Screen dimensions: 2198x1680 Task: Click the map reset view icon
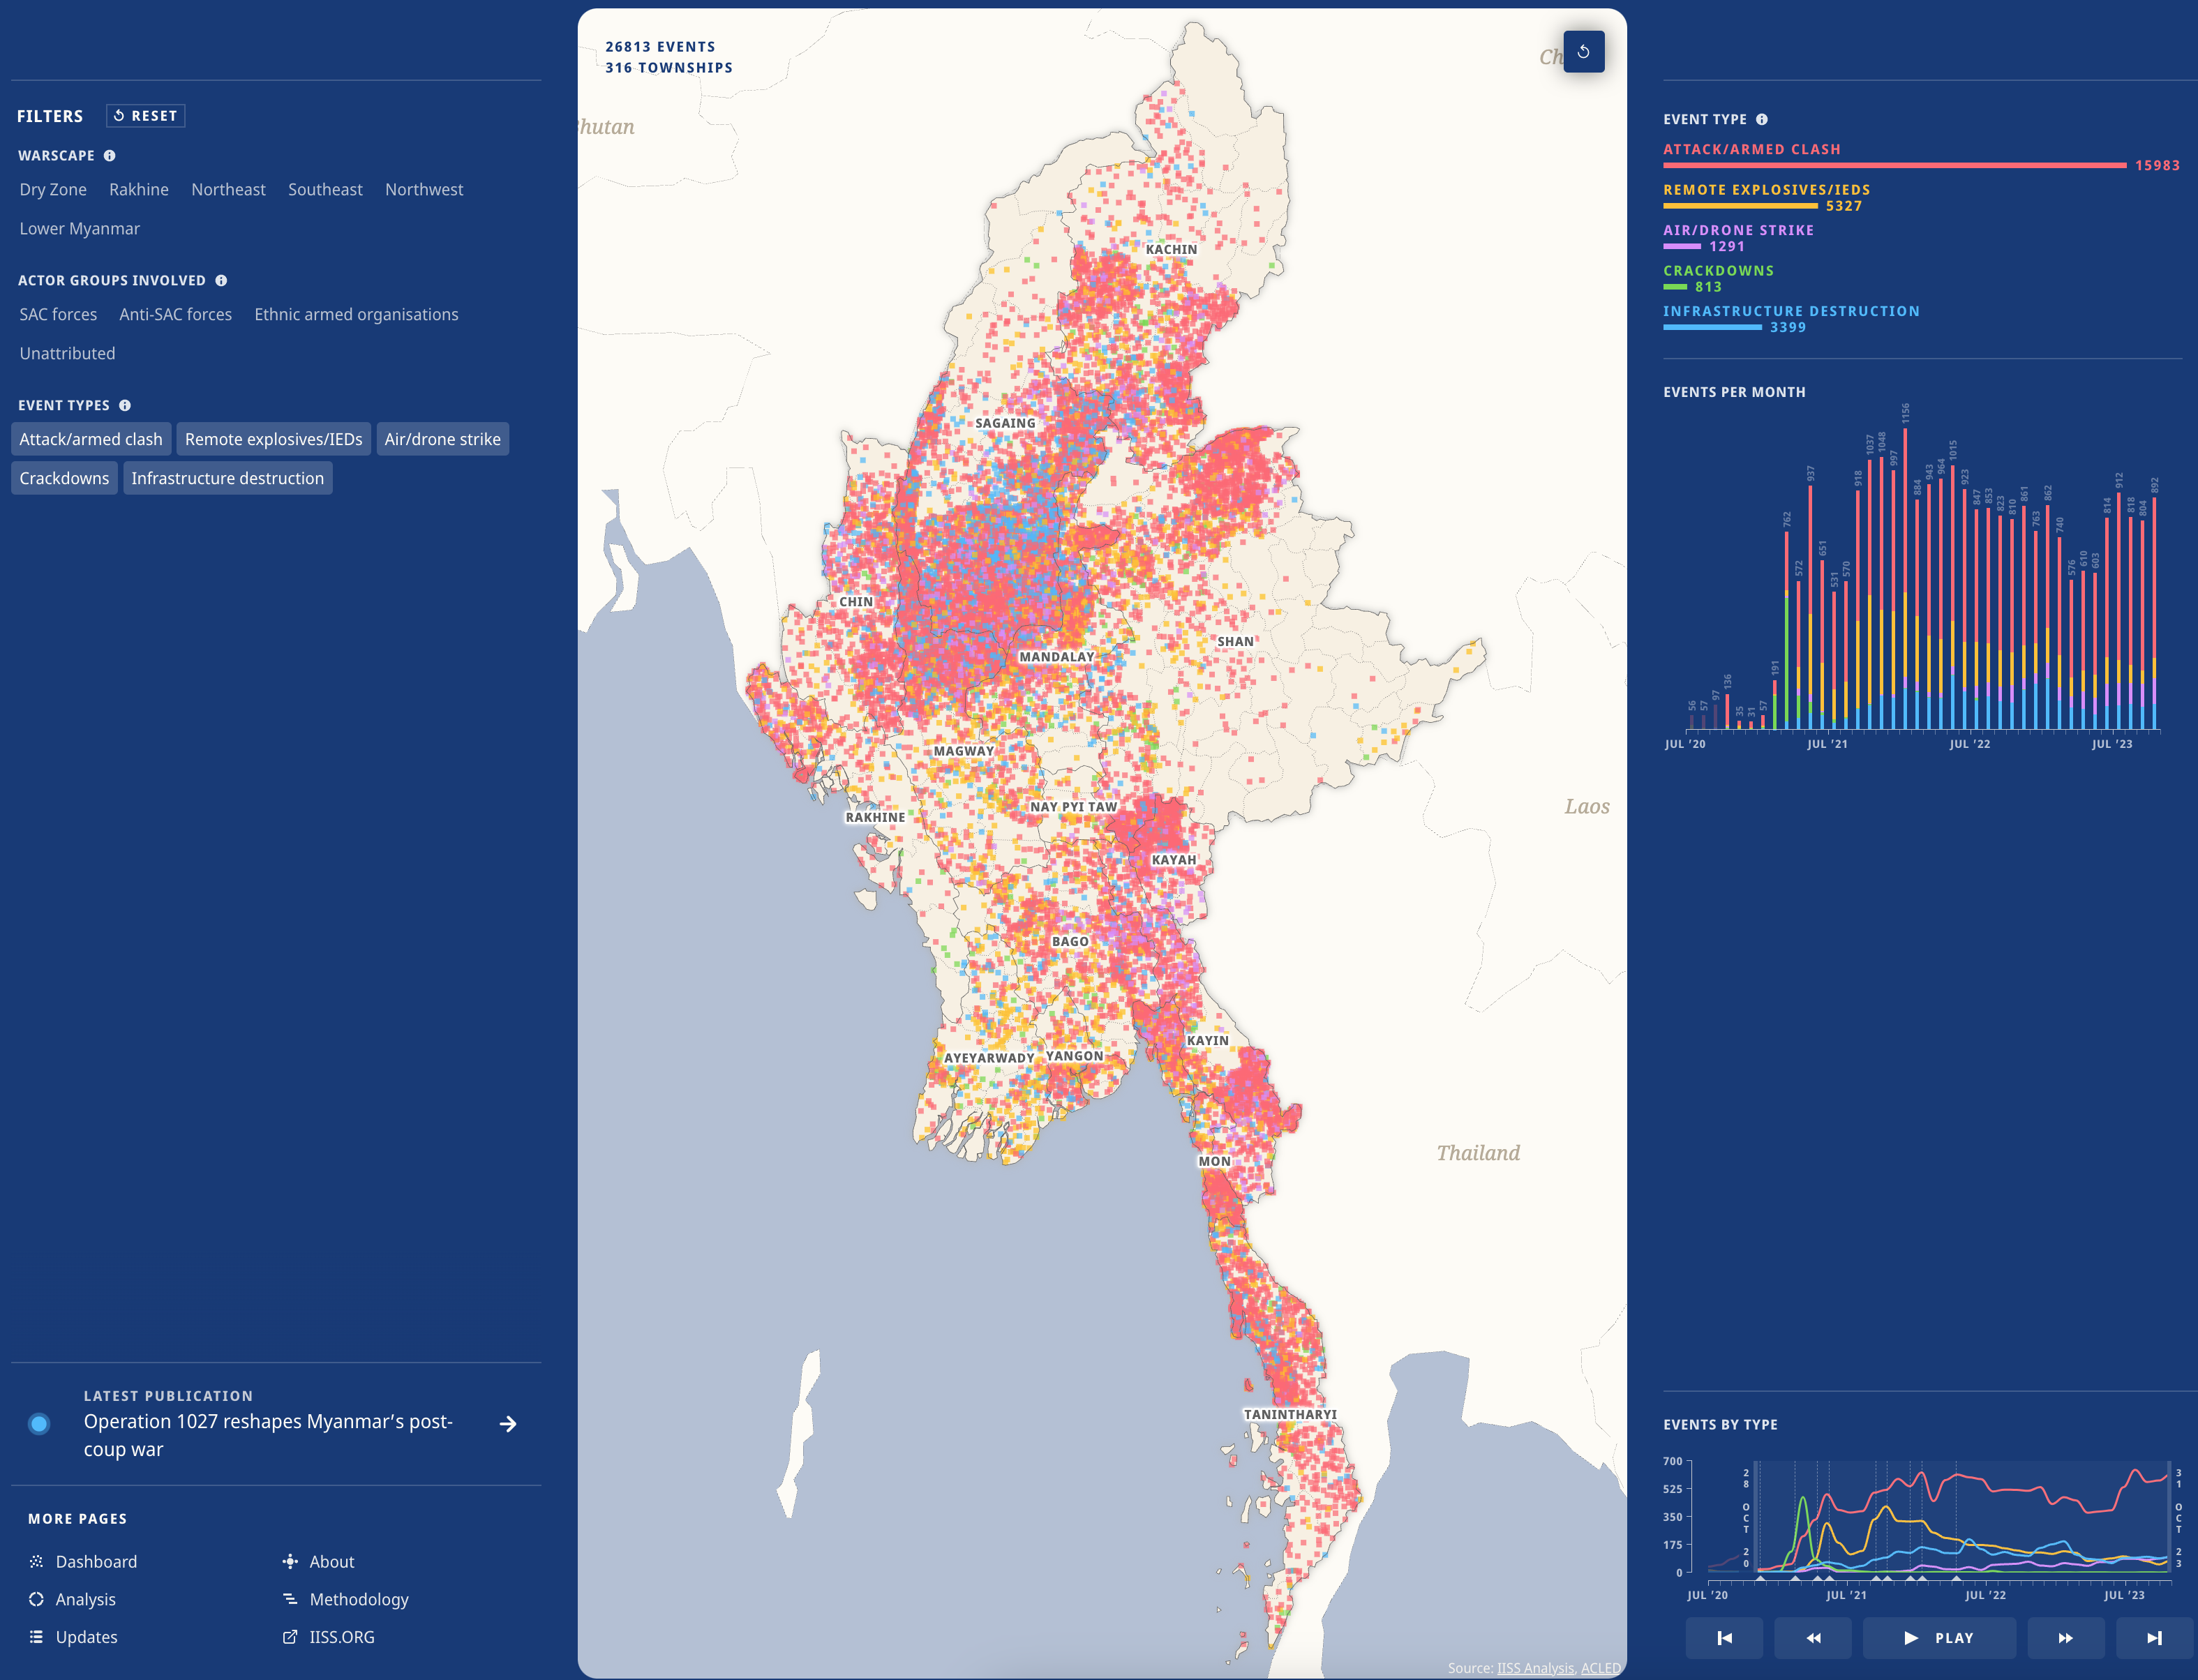pos(1583,51)
